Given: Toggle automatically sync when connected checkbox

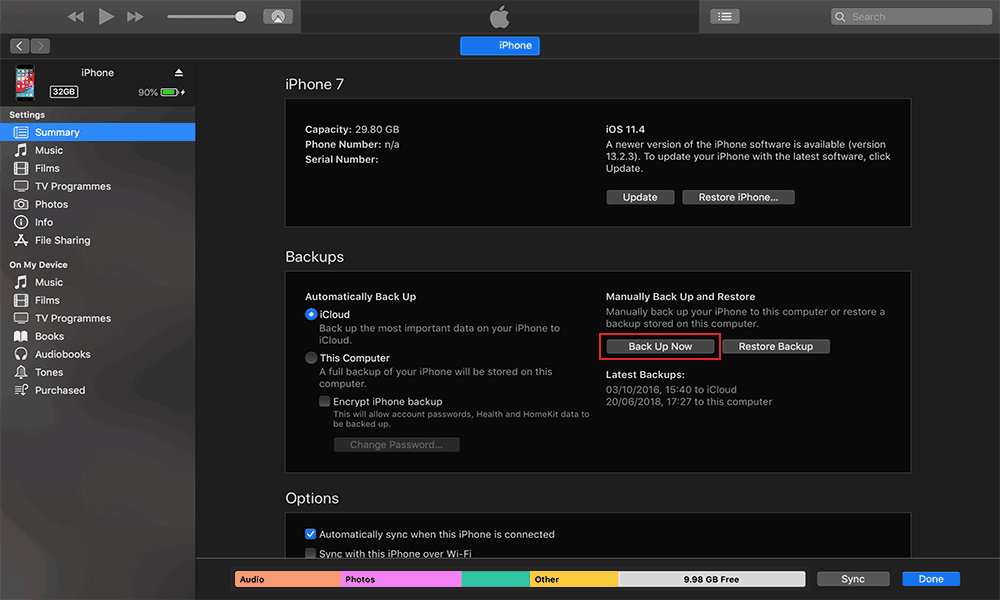Looking at the screenshot, I should point(311,534).
